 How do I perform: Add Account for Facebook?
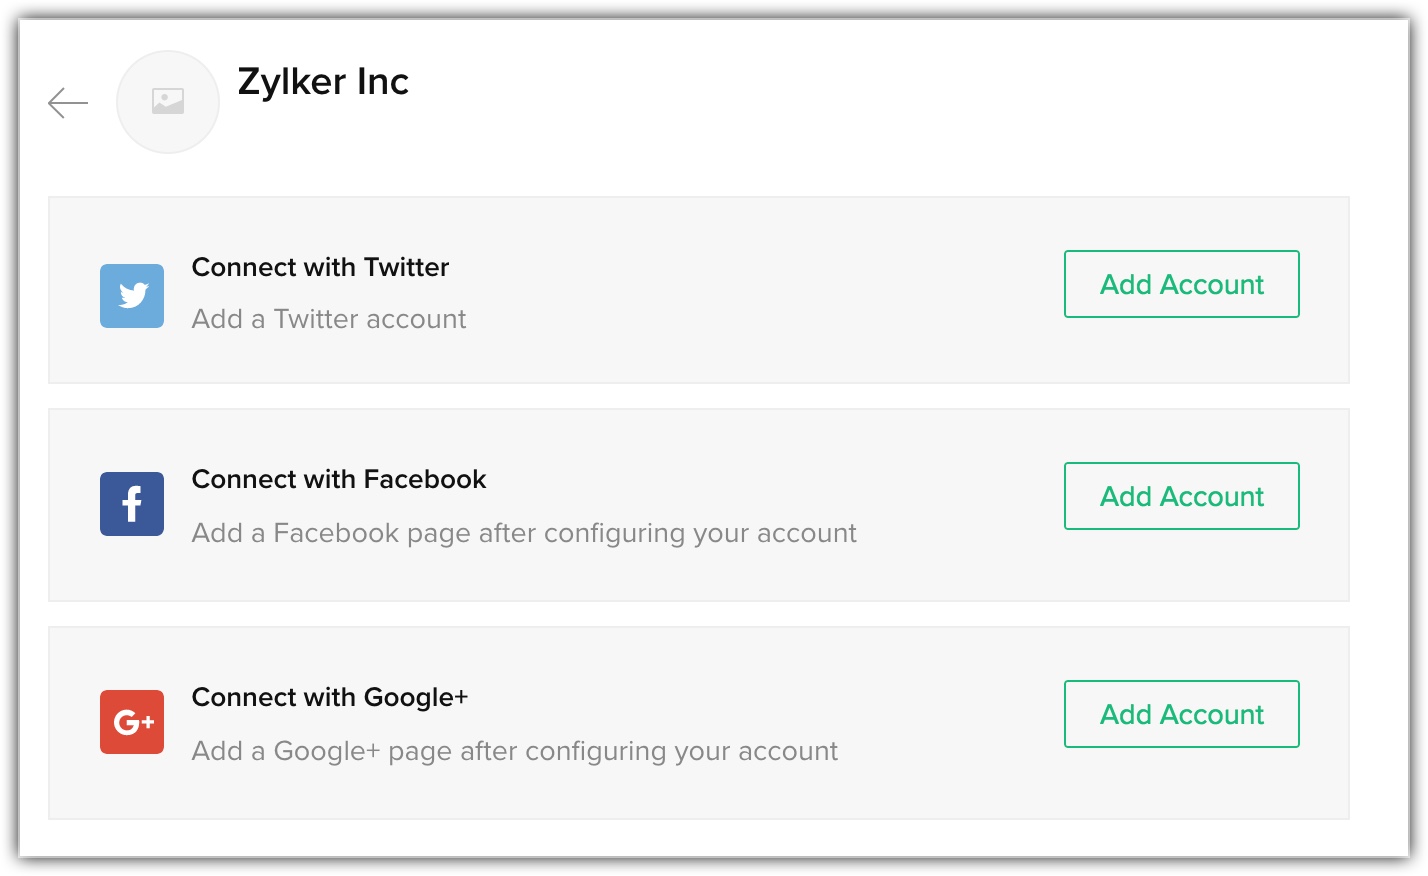[x=1182, y=496]
